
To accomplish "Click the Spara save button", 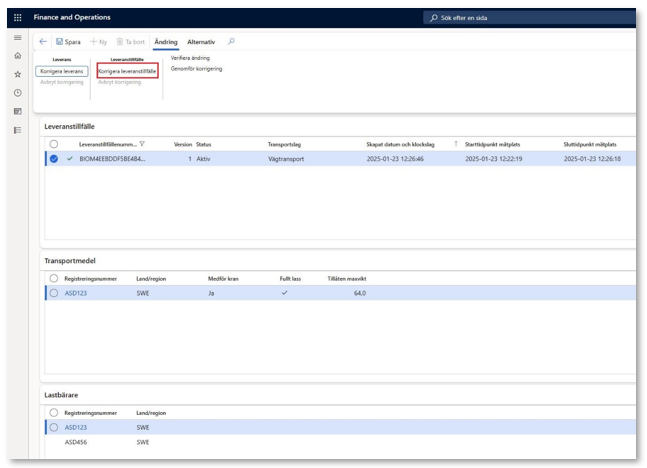I will tap(68, 42).
